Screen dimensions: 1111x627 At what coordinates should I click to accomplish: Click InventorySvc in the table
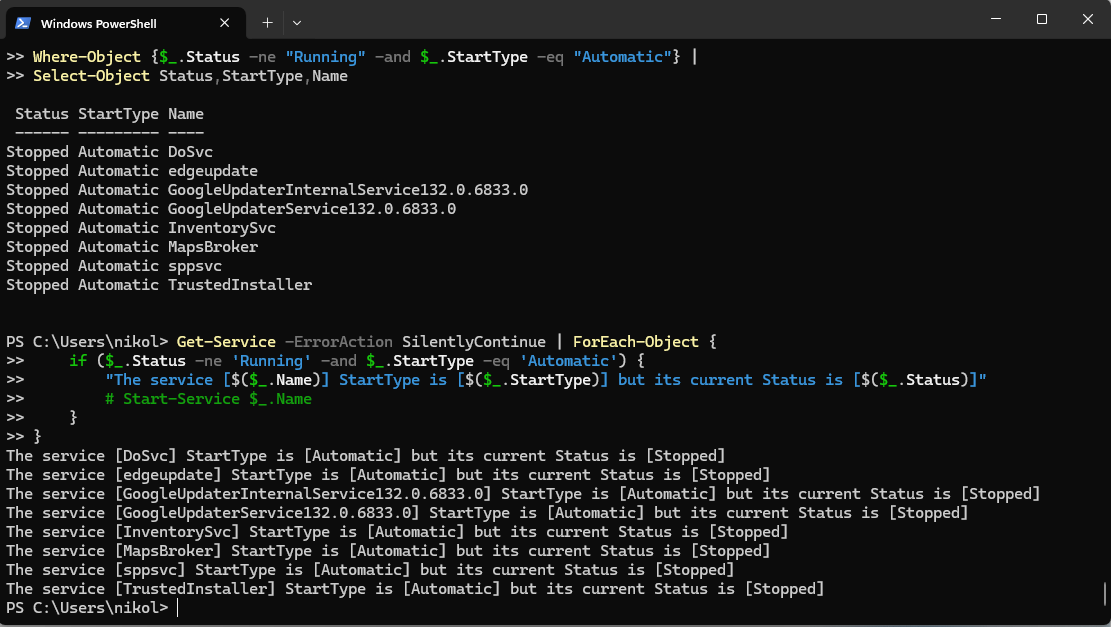(222, 228)
